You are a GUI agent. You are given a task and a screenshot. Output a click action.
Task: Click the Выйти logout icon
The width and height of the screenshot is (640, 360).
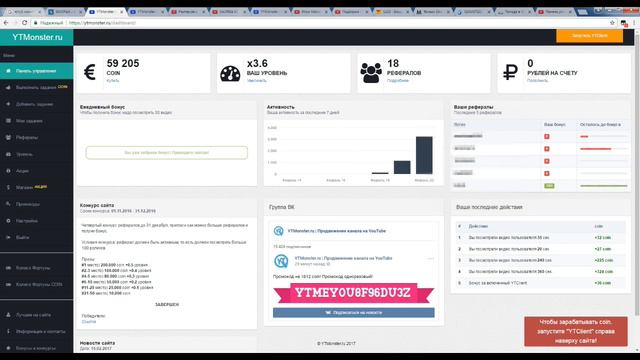pos(8,237)
